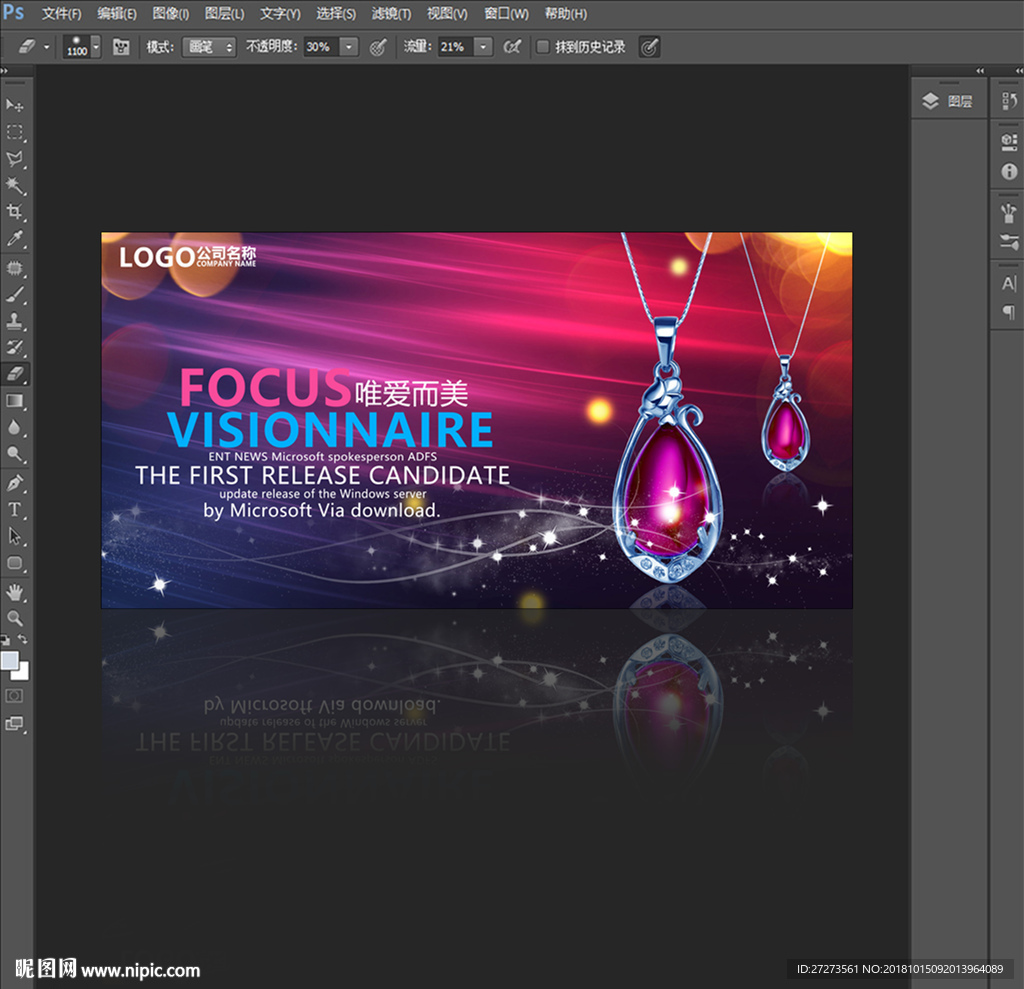The height and width of the screenshot is (989, 1024).
Task: Swap foreground and background colors
Action: [x=22, y=639]
